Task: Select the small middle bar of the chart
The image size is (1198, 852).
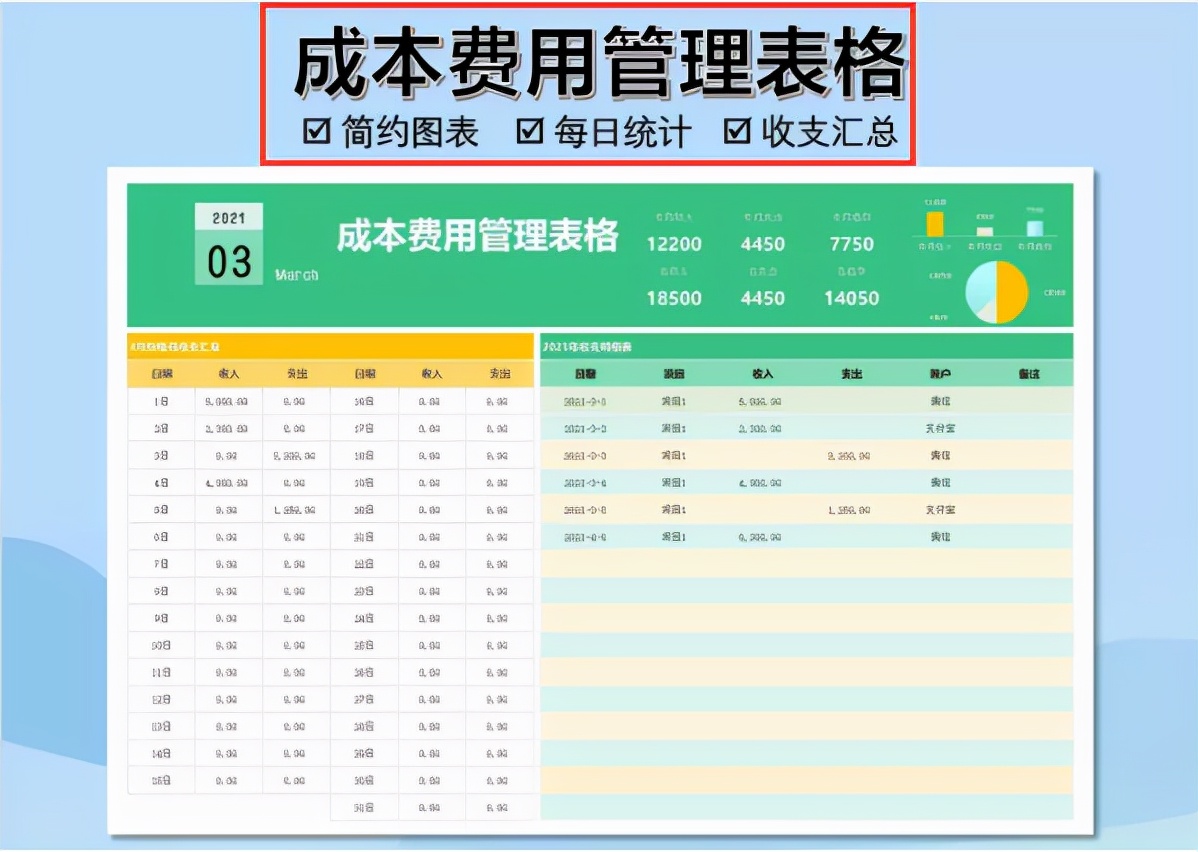Action: (x=984, y=230)
